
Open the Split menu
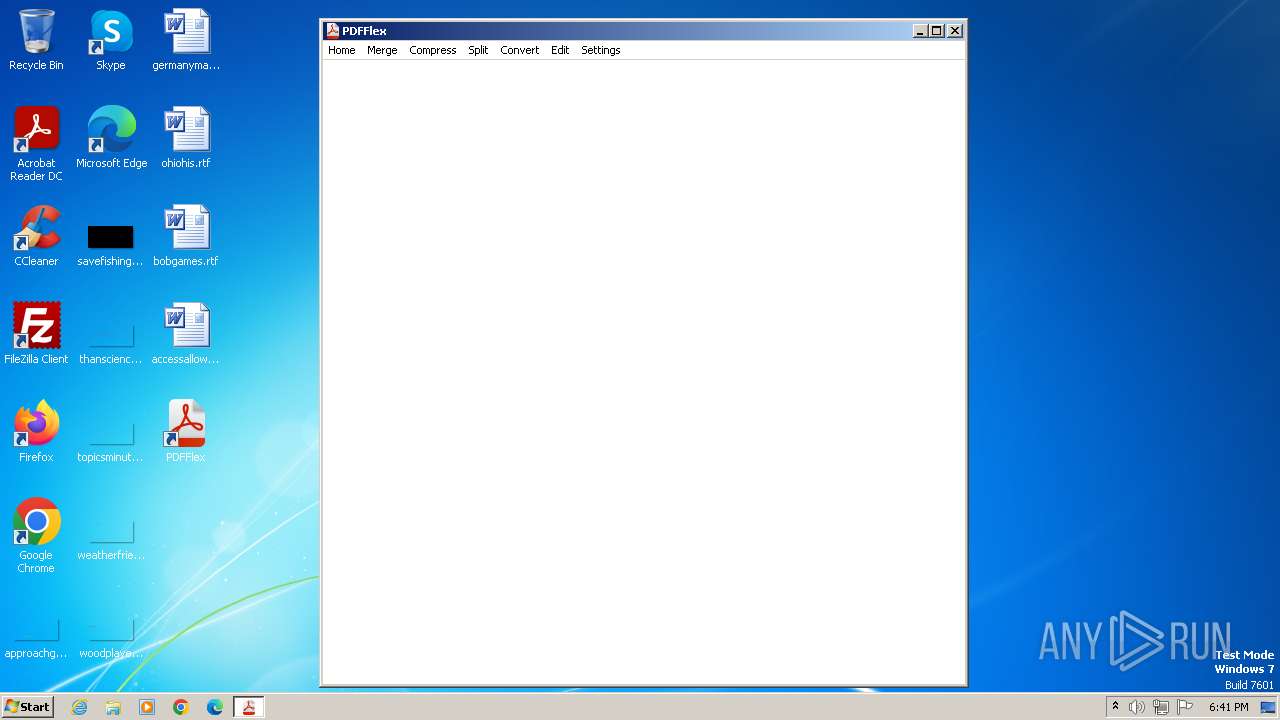478,50
